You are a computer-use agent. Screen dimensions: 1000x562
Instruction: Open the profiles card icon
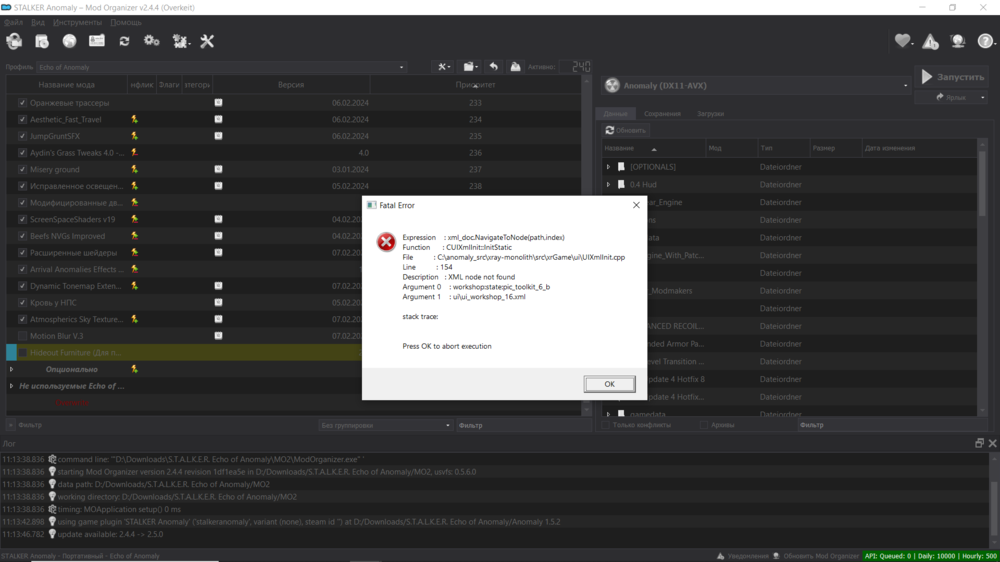[x=97, y=41]
